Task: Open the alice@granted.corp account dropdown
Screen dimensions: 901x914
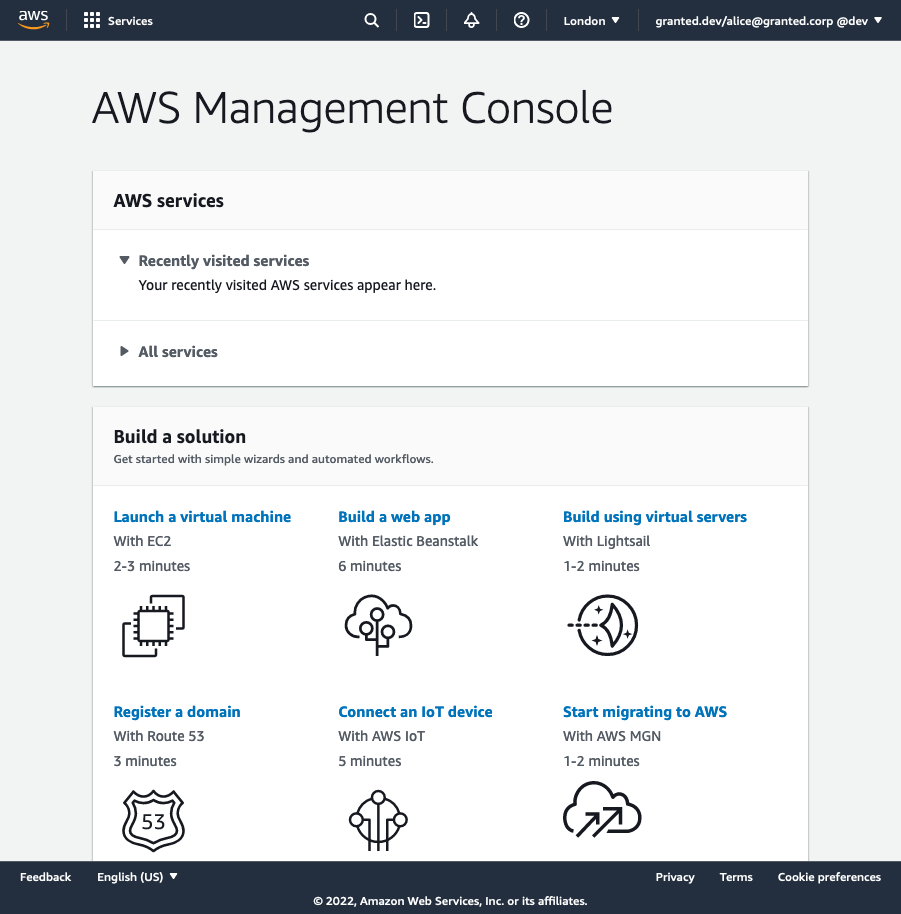Action: (x=768, y=21)
